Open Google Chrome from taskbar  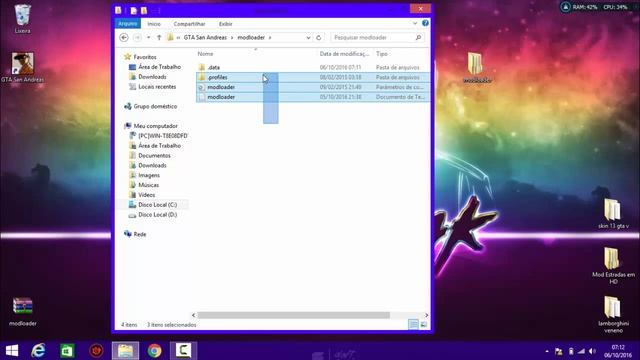(154, 351)
